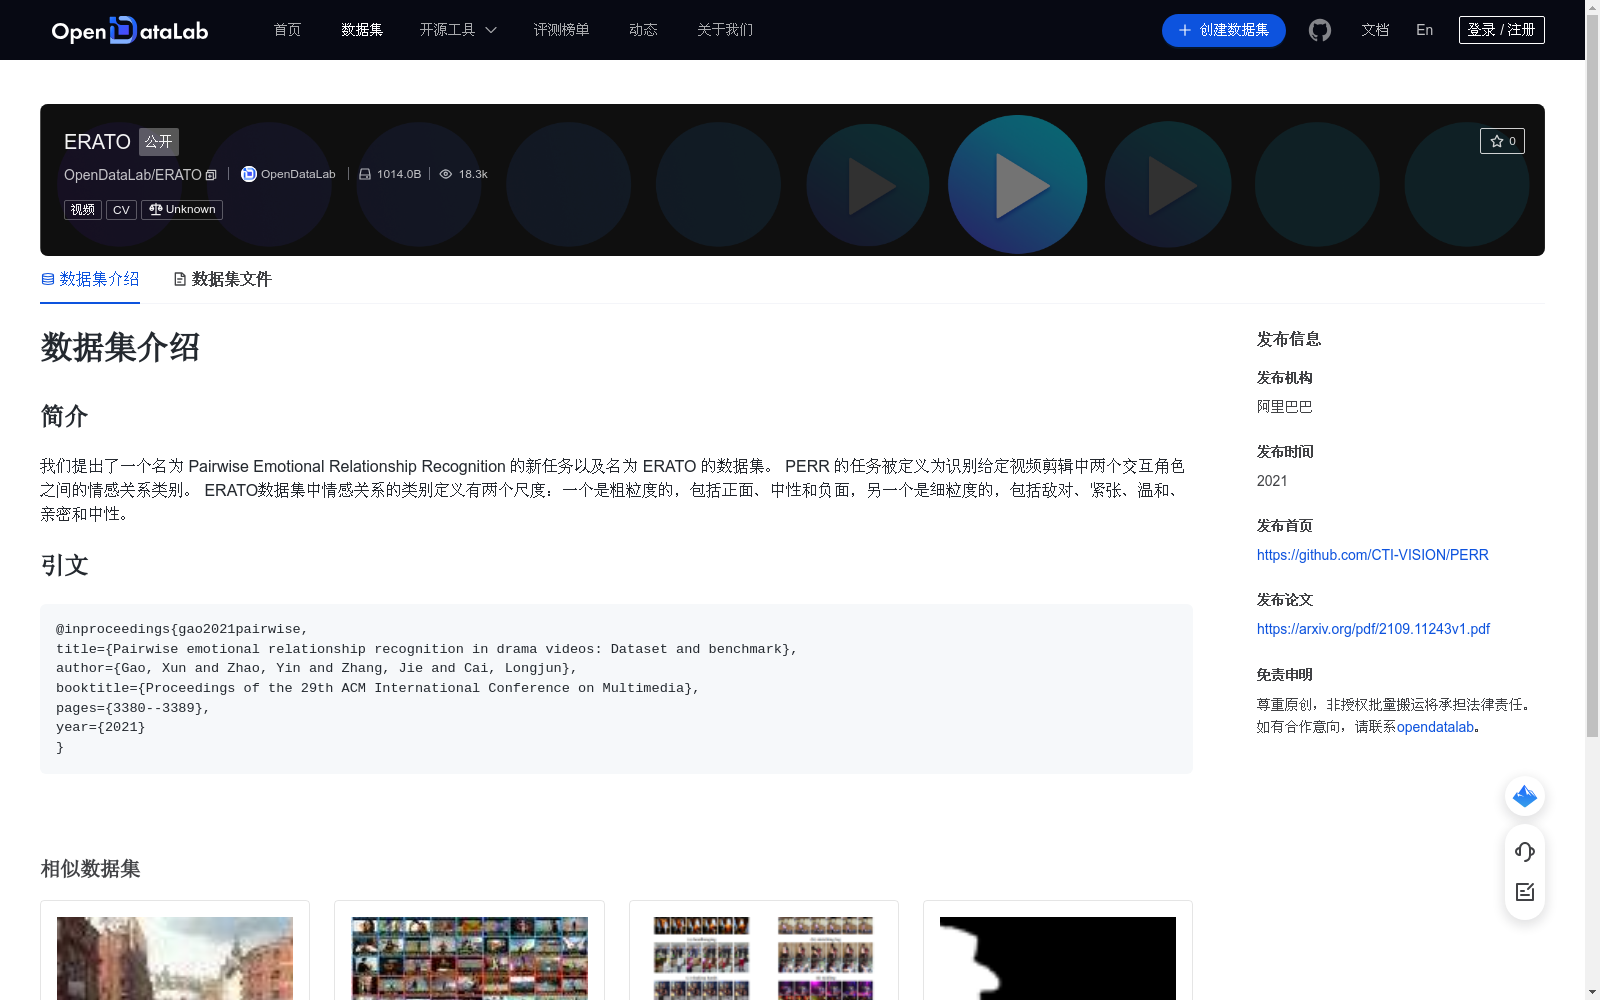Select the 视频 tag

(x=83, y=209)
